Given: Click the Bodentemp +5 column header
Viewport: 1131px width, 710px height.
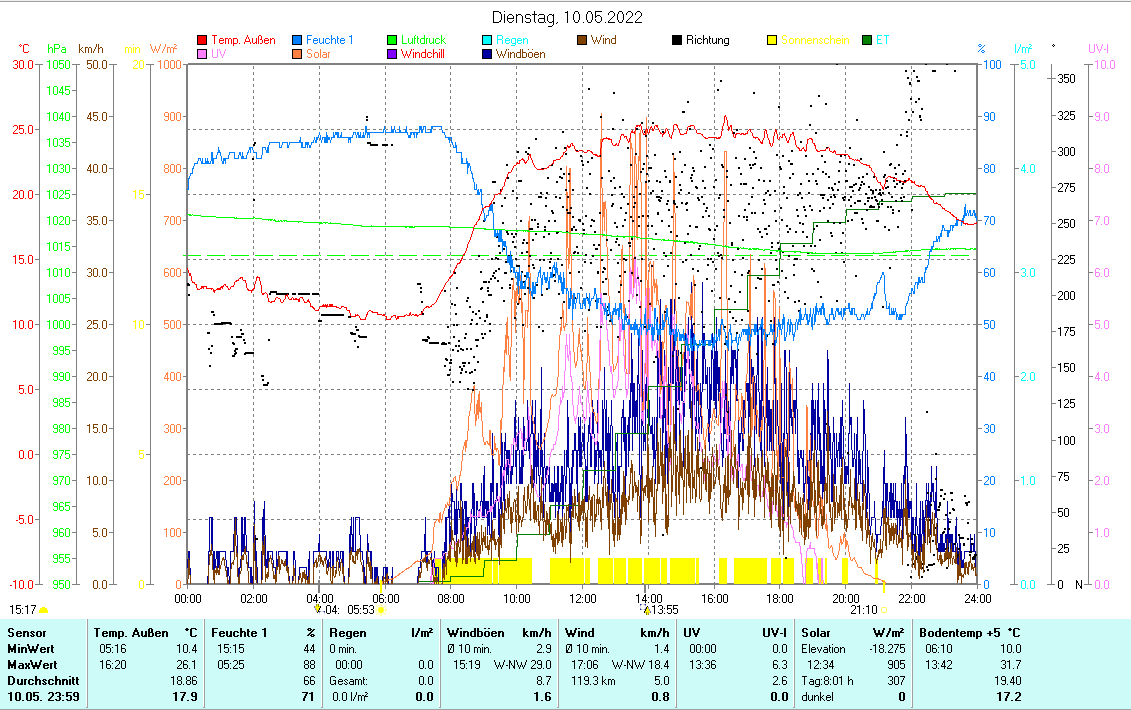Looking at the screenshot, I should pyautogui.click(x=969, y=633).
